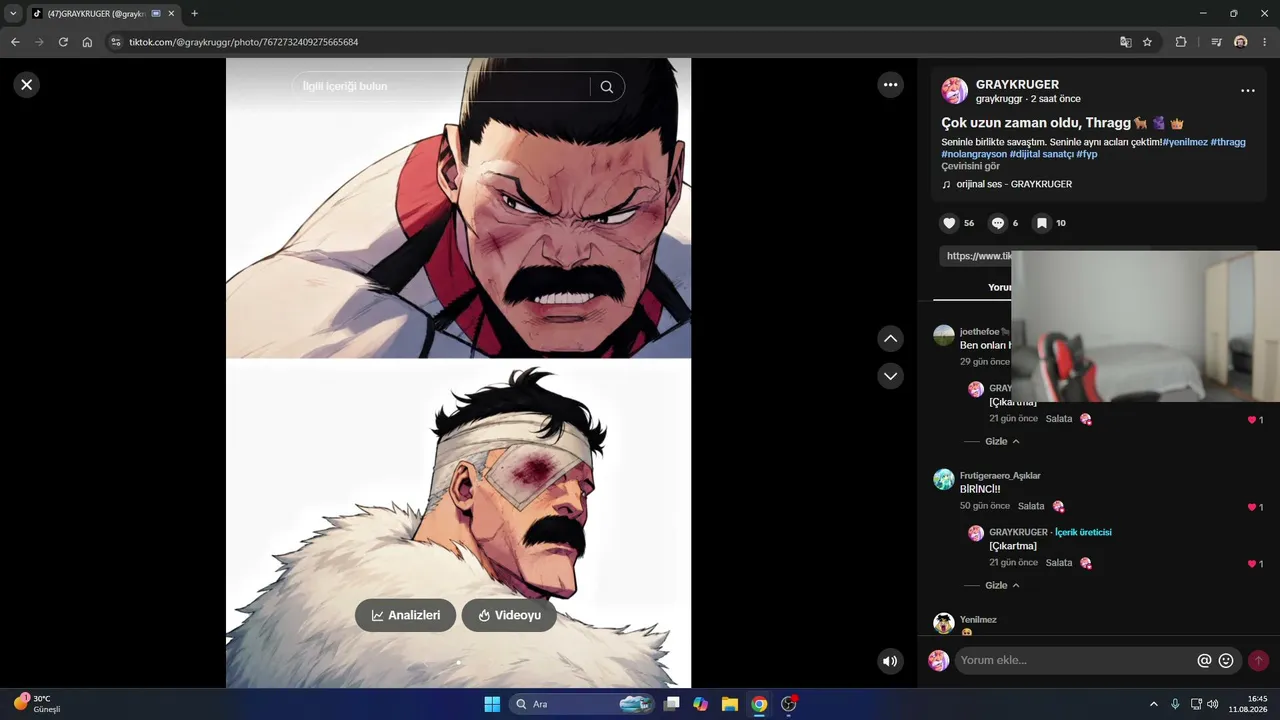
Task: Go forward with the browser forward arrow
Action: (39, 42)
